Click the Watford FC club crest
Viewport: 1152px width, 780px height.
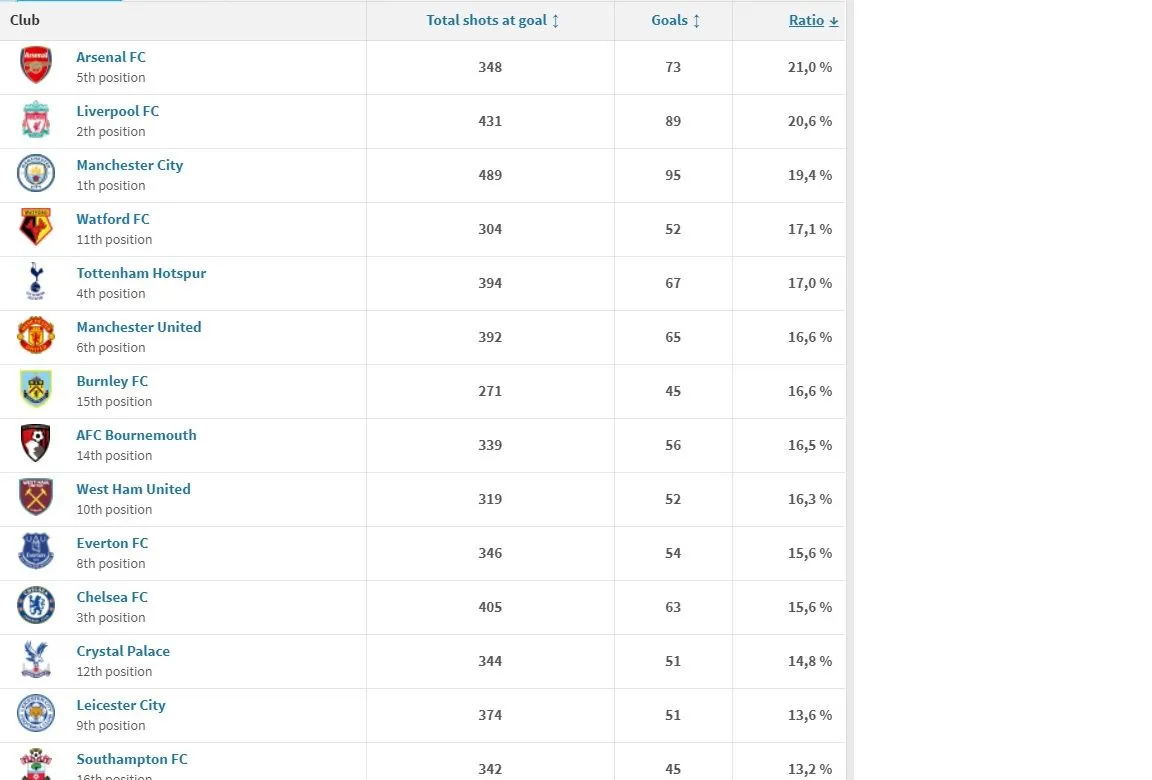click(36, 228)
